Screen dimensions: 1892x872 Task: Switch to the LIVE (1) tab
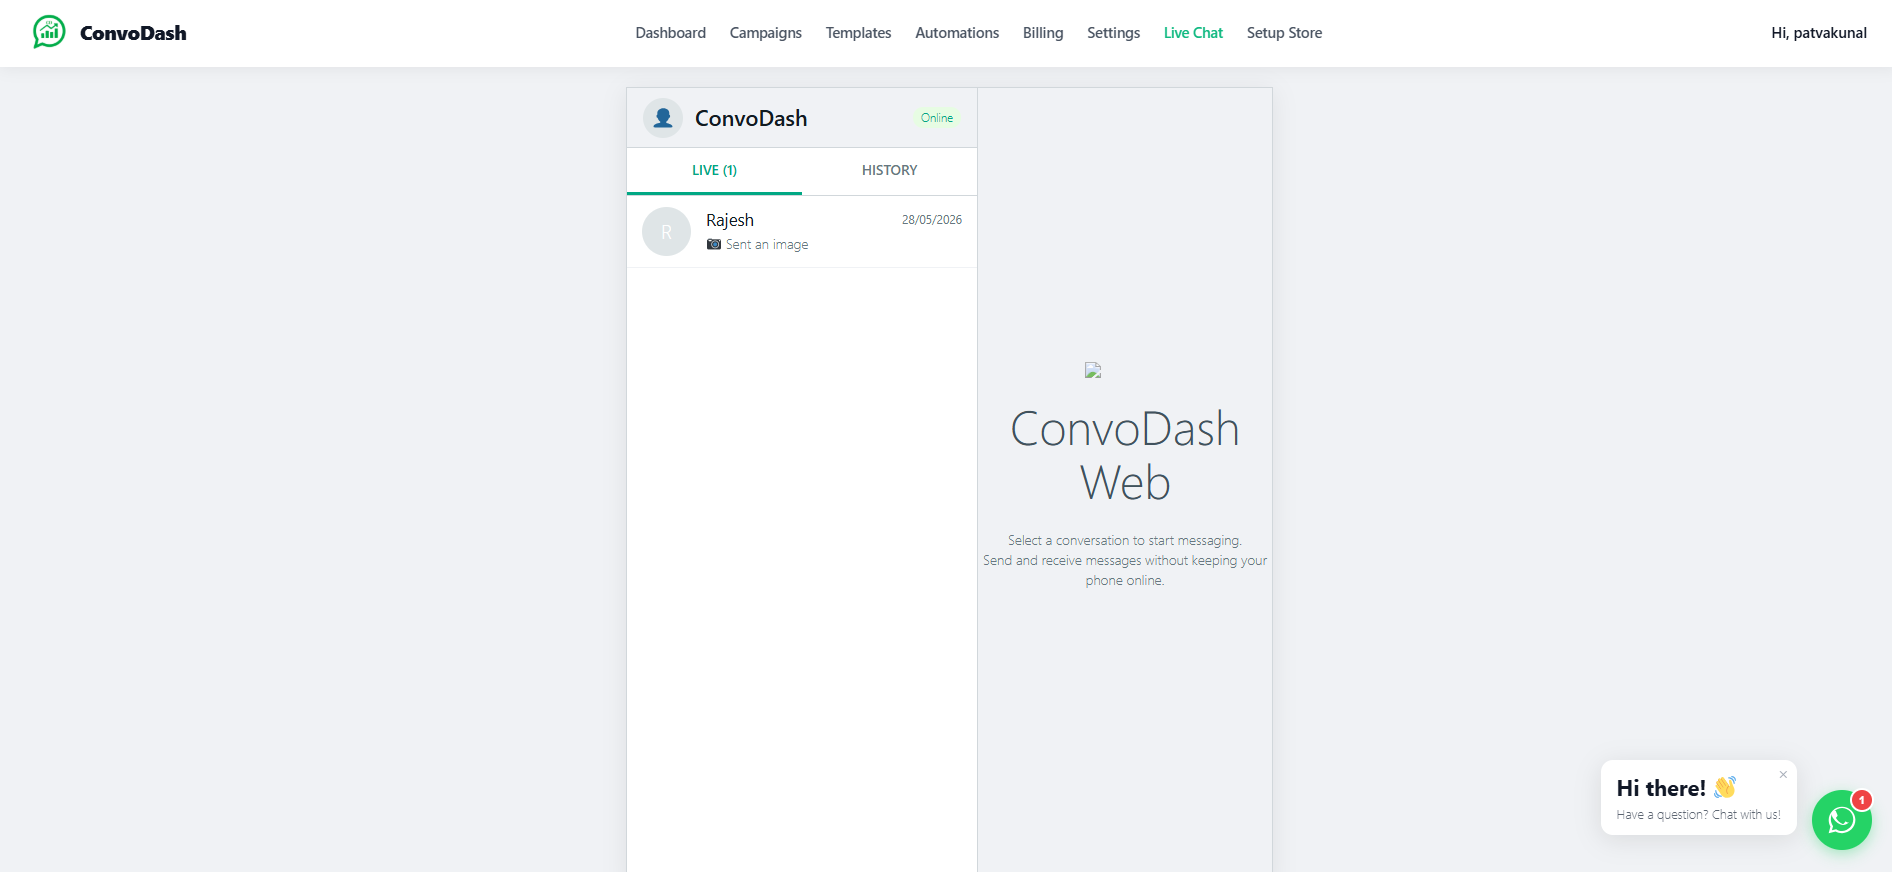[x=714, y=171]
